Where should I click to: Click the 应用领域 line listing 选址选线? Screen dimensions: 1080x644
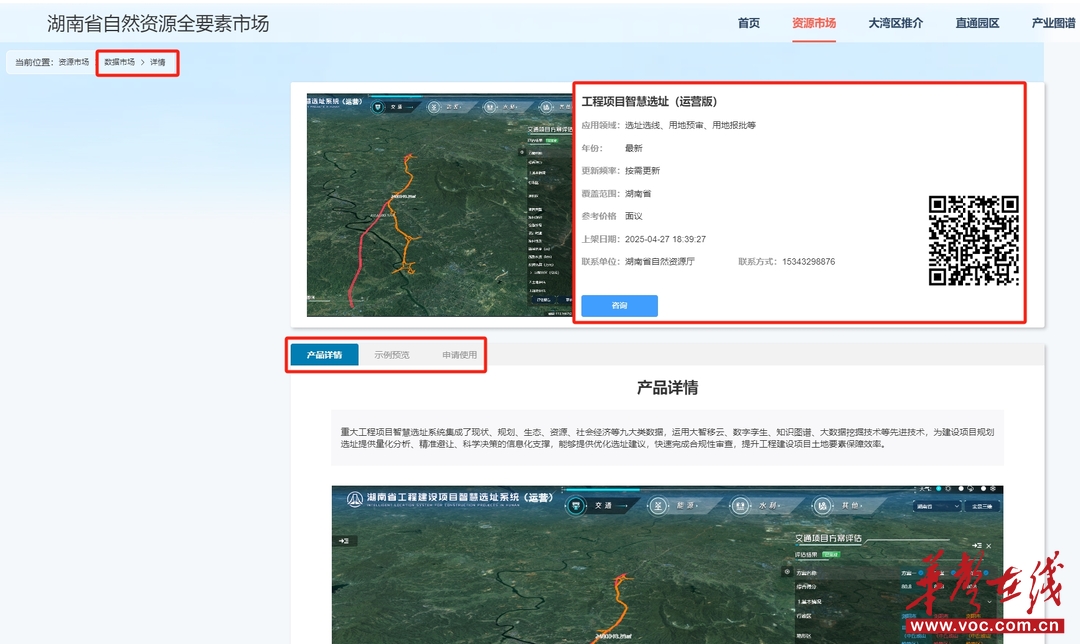(x=668, y=125)
